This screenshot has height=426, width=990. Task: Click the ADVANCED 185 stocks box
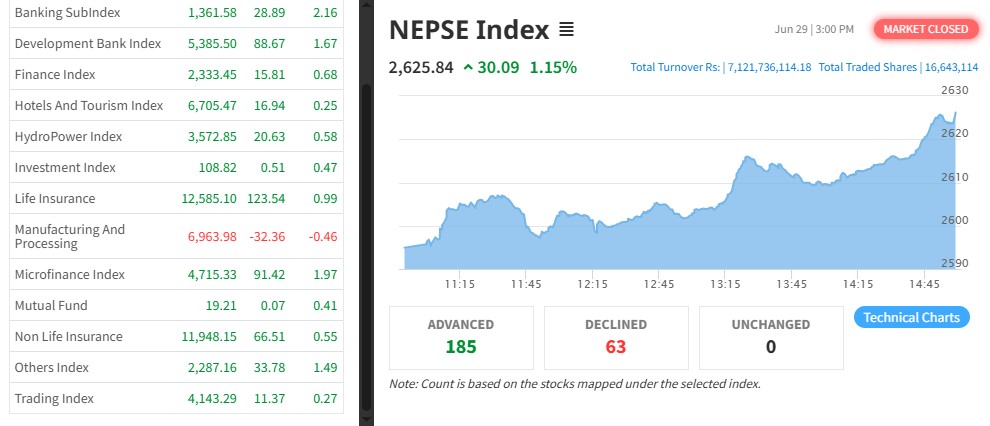coord(460,337)
